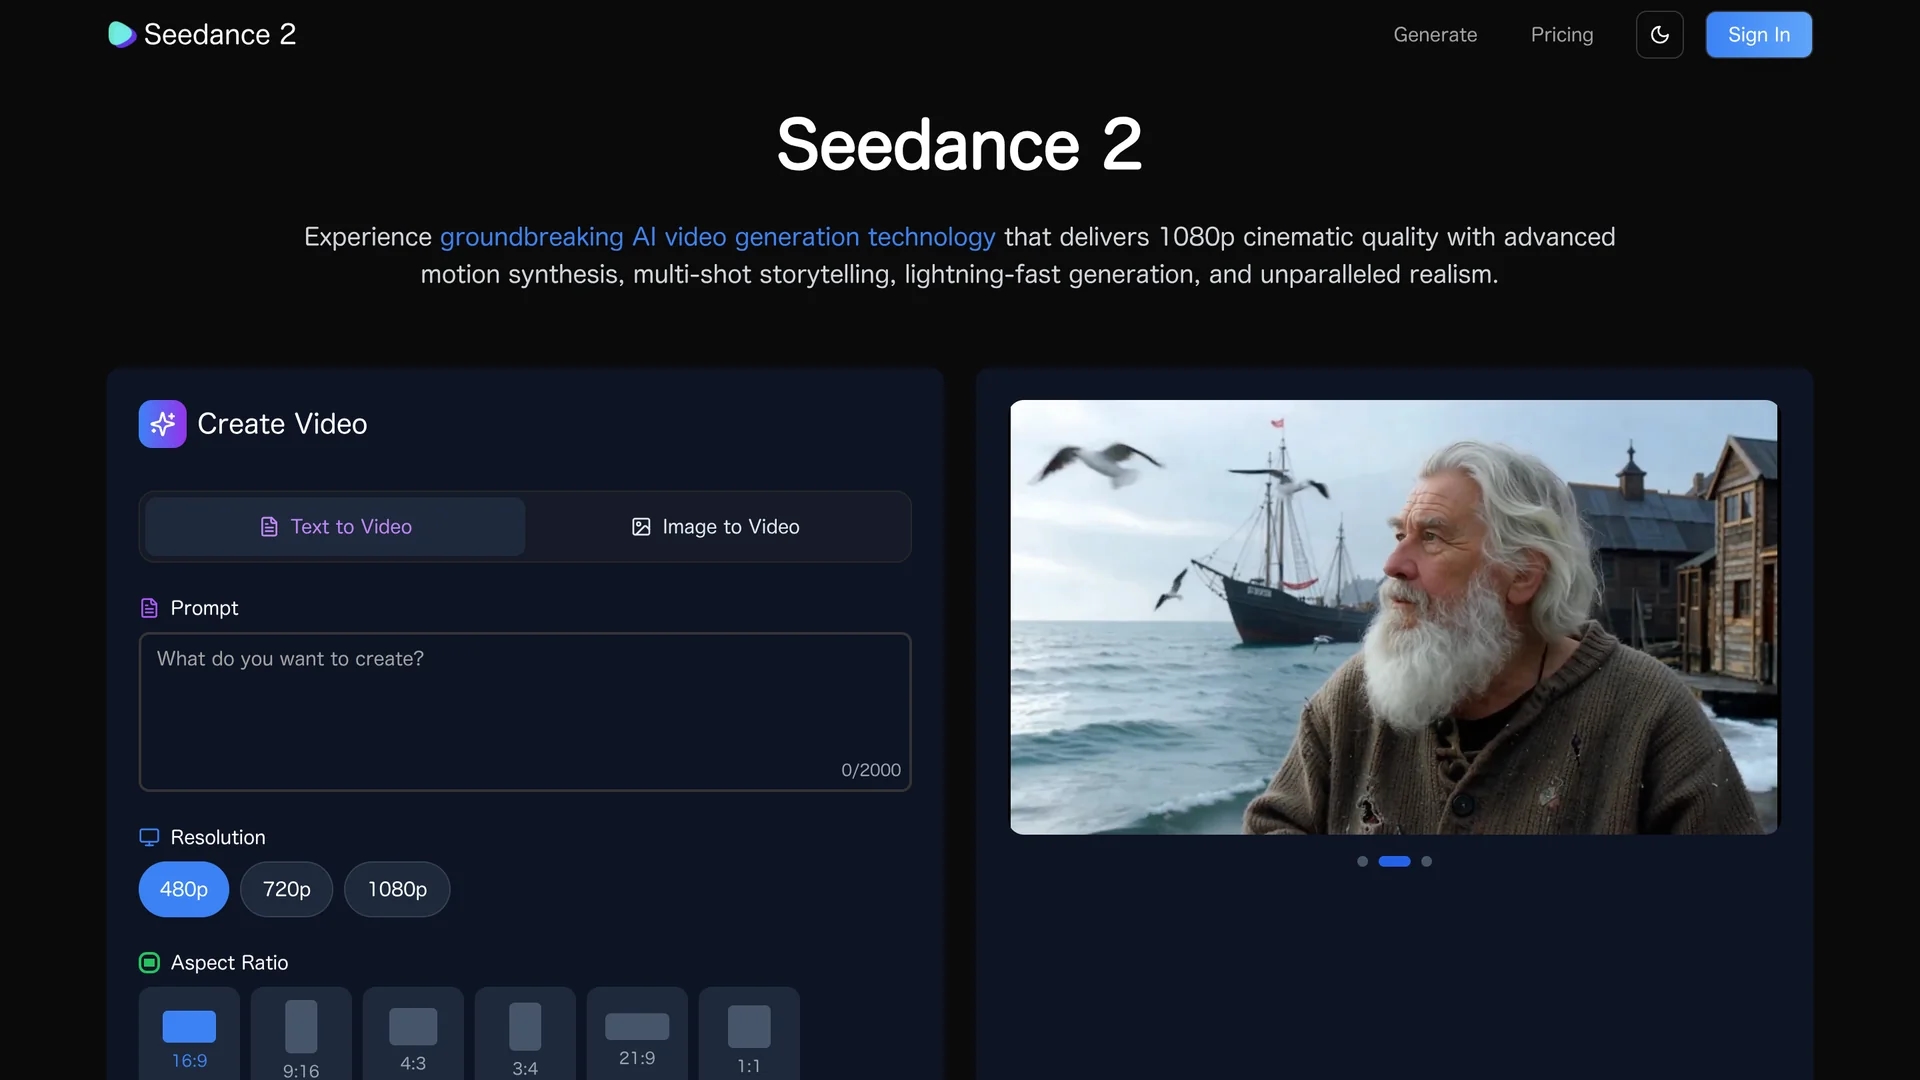Choose the 3:4 aspect ratio
This screenshot has width=1920, height=1080.
click(525, 1034)
